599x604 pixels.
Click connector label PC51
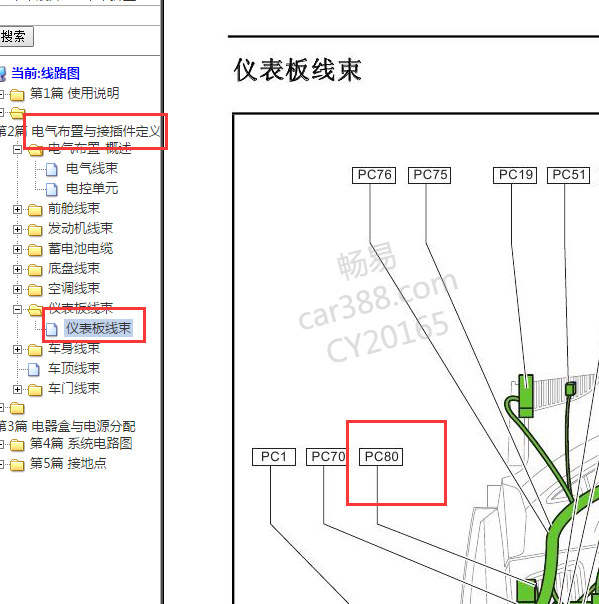tap(569, 175)
